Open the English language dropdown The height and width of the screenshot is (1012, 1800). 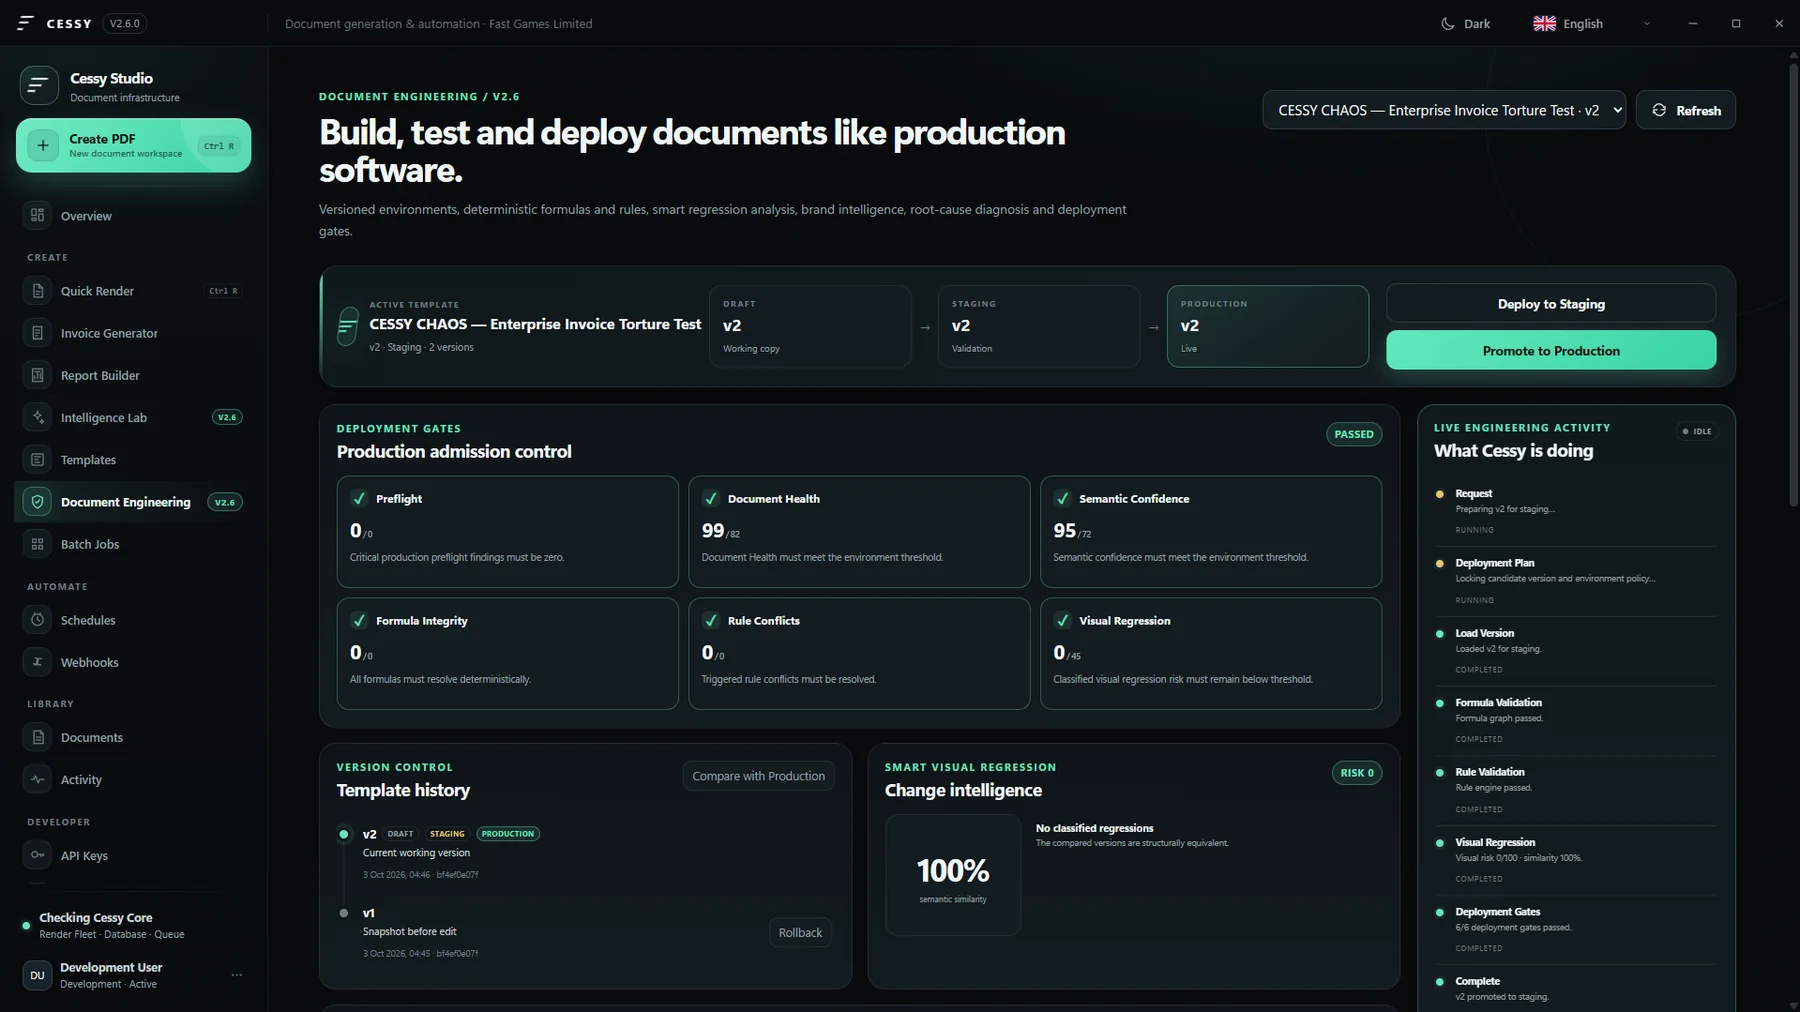(1592, 24)
